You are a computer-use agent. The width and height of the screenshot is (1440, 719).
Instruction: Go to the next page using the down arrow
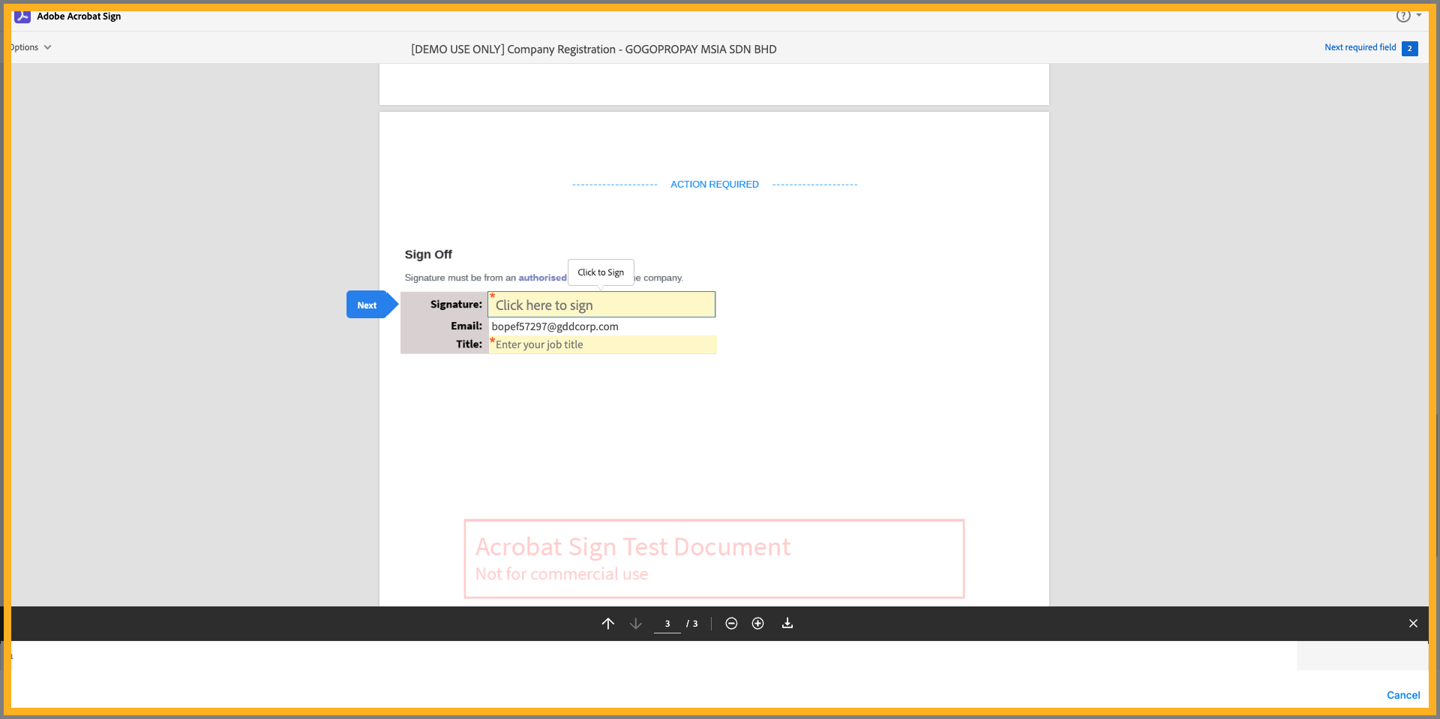tap(635, 623)
